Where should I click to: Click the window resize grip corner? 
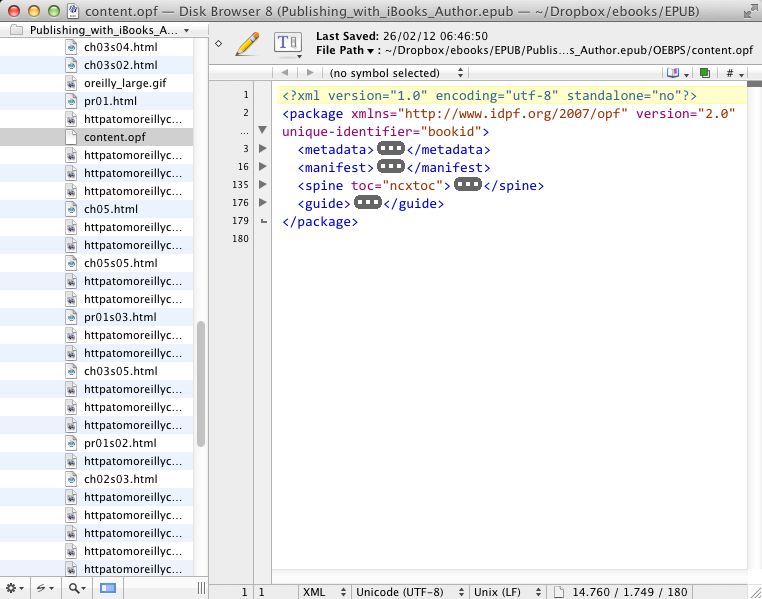pyautogui.click(x=756, y=592)
